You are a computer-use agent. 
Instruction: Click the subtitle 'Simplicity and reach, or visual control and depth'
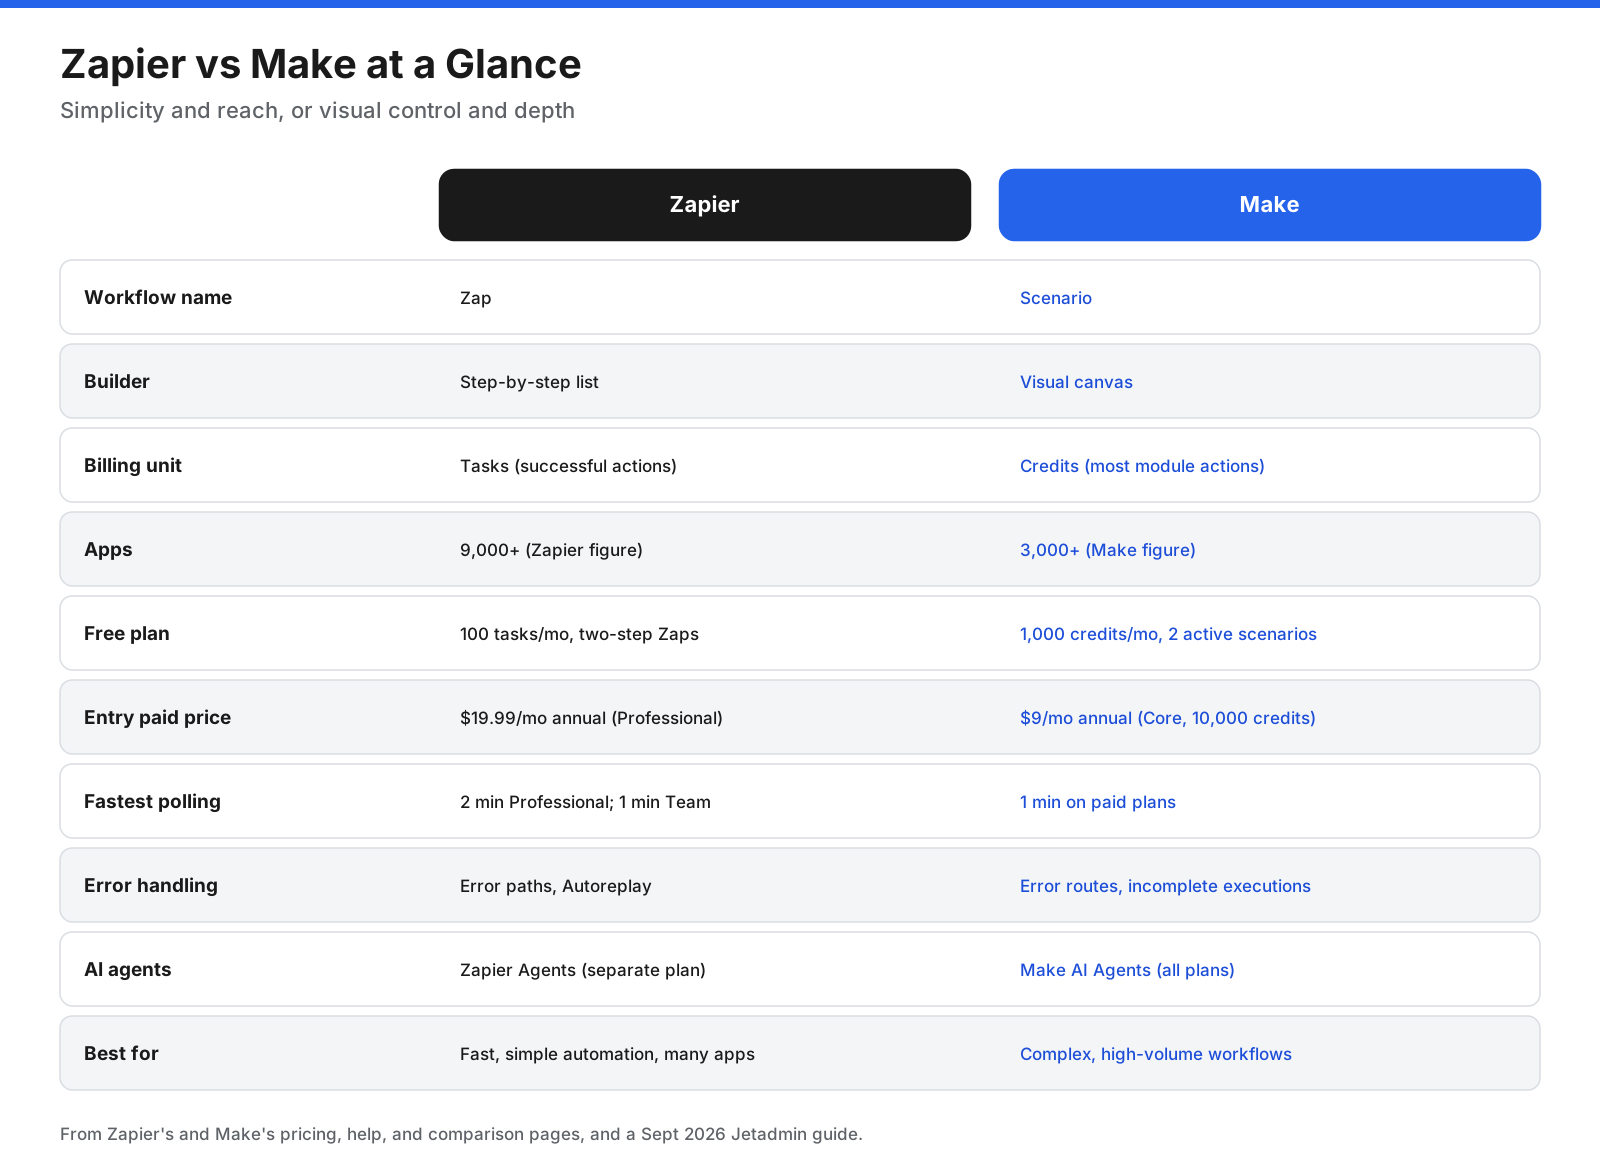point(317,110)
